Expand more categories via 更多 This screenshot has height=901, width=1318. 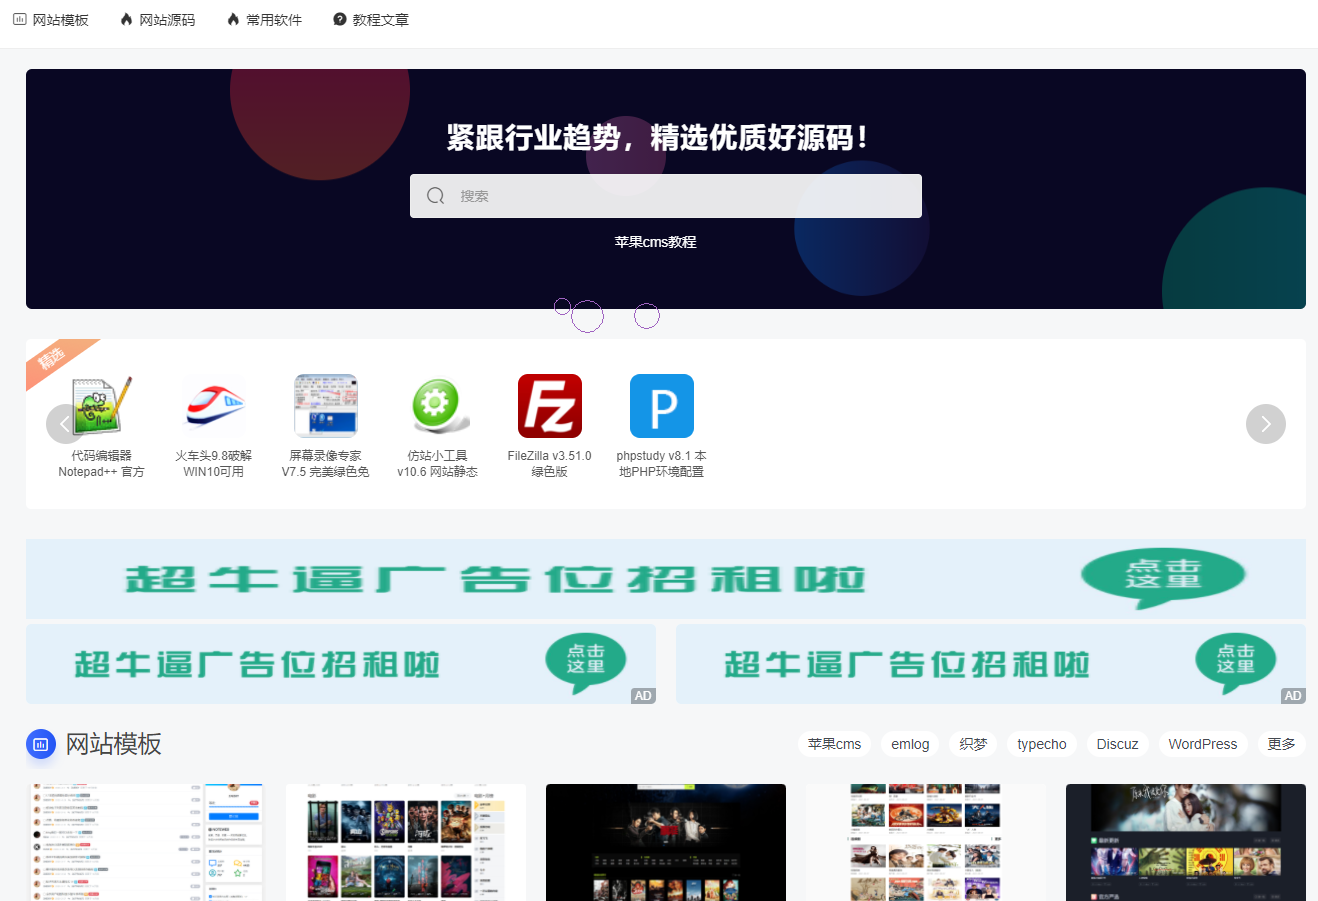coord(1281,744)
